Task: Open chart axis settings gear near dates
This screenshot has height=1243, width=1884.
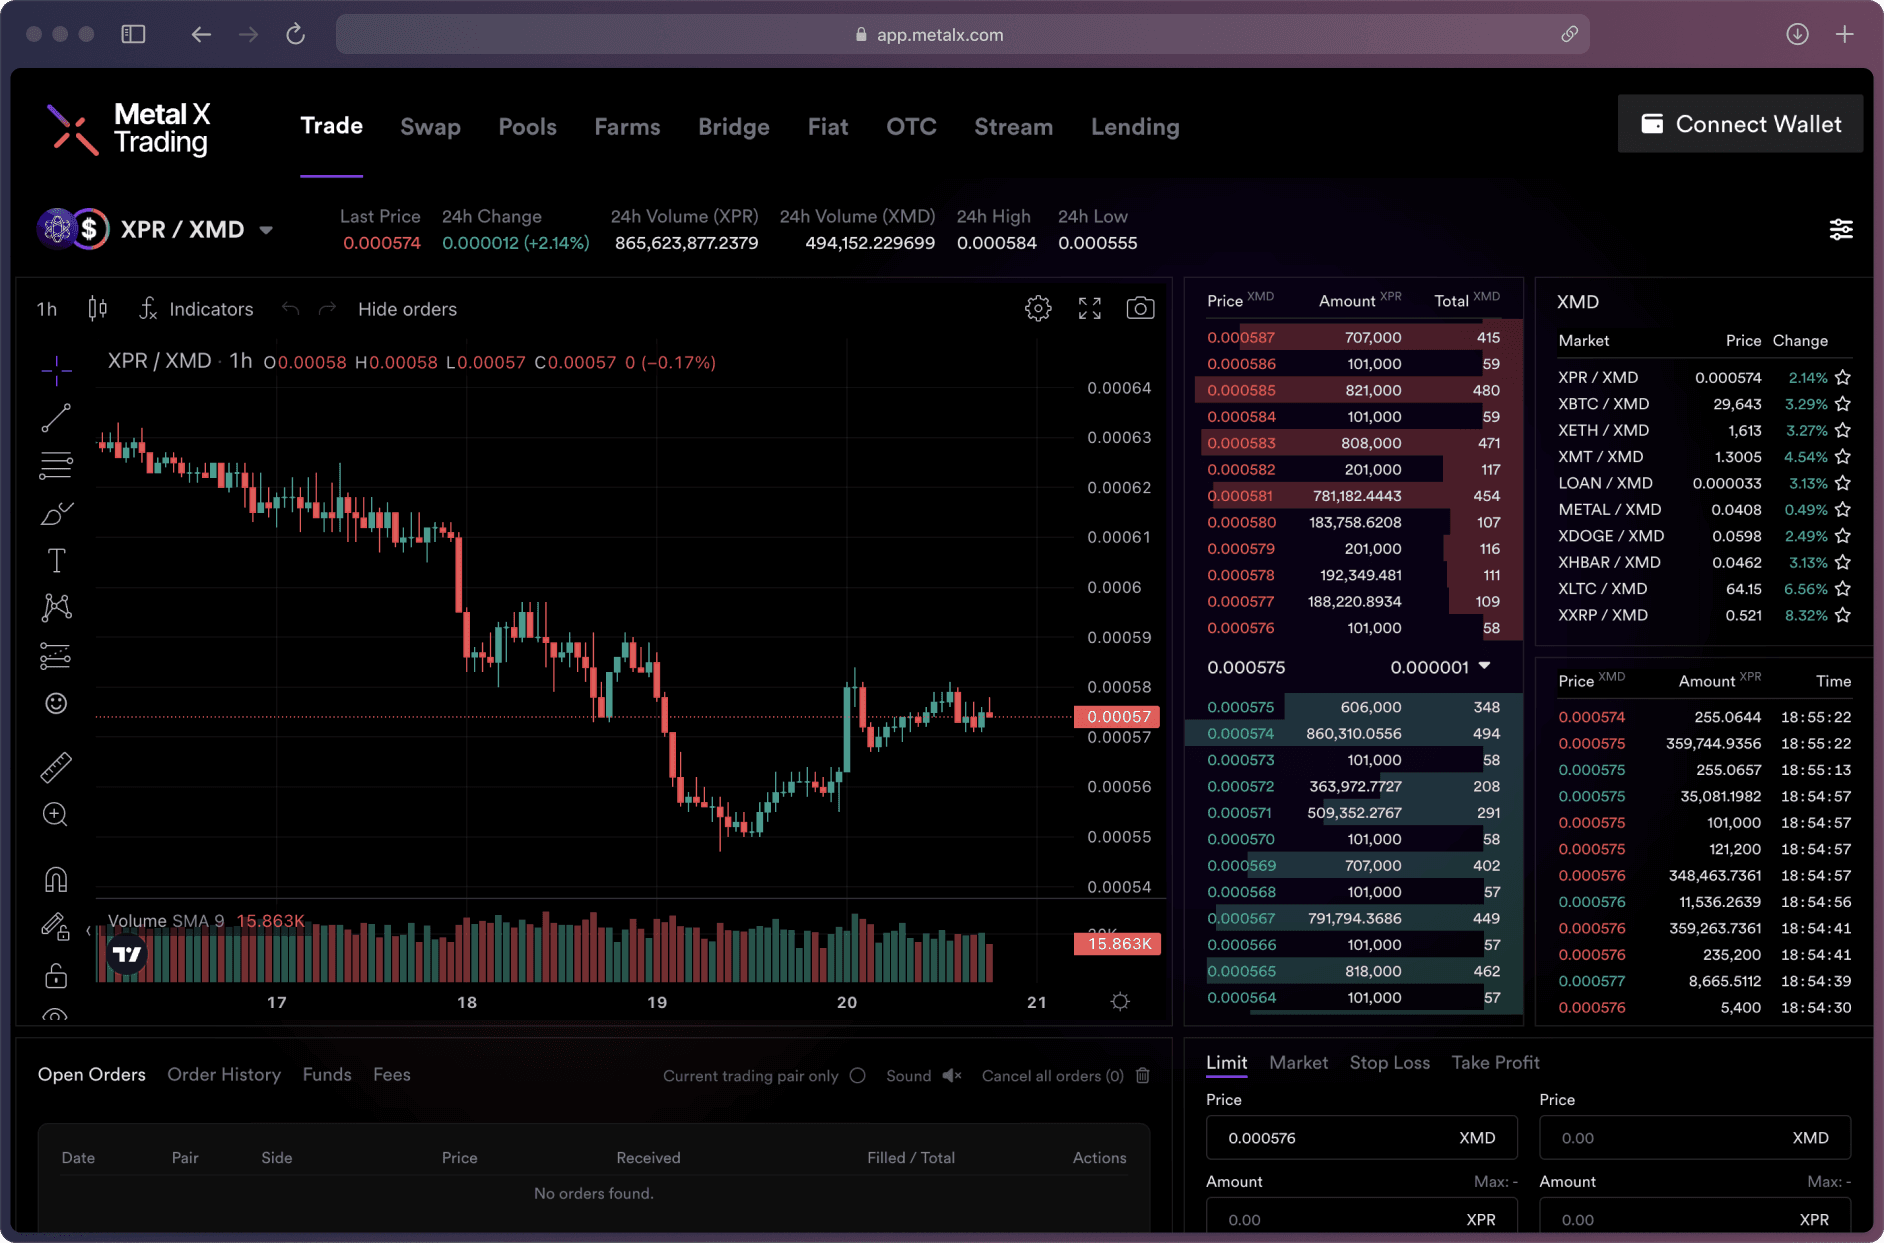Action: [1120, 1002]
